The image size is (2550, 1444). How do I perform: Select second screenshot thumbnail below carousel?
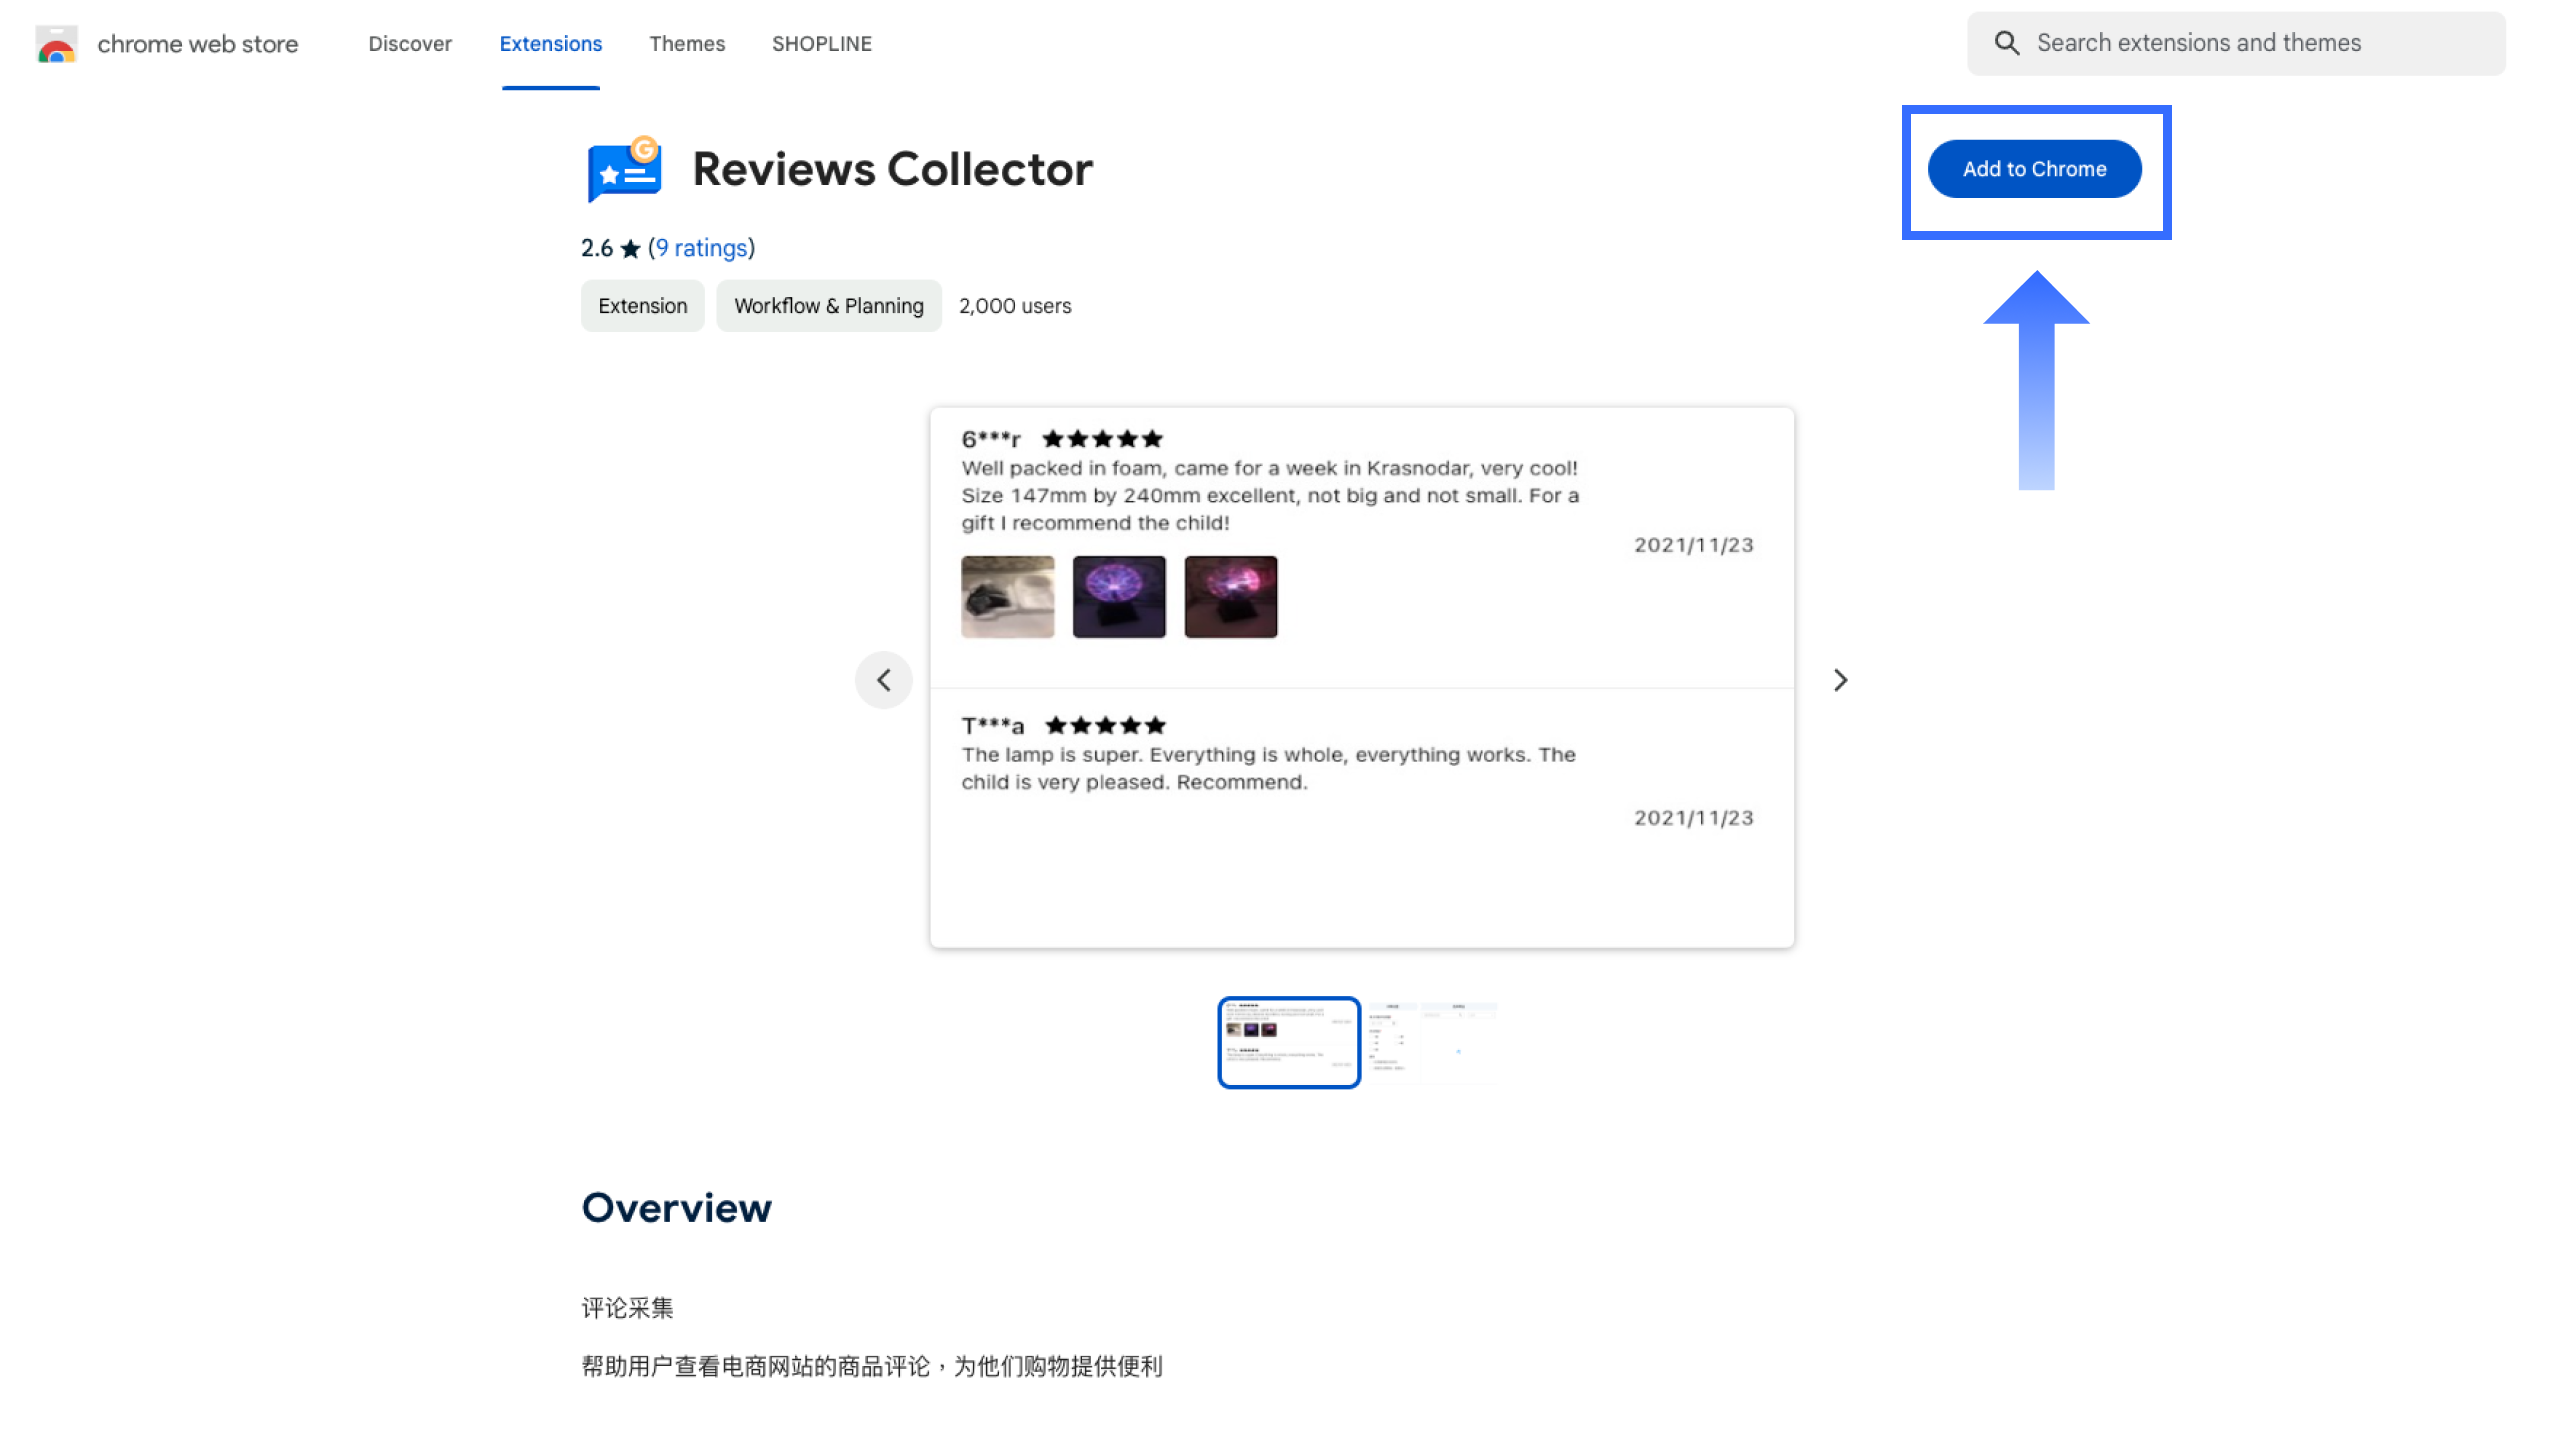[x=1432, y=1042]
